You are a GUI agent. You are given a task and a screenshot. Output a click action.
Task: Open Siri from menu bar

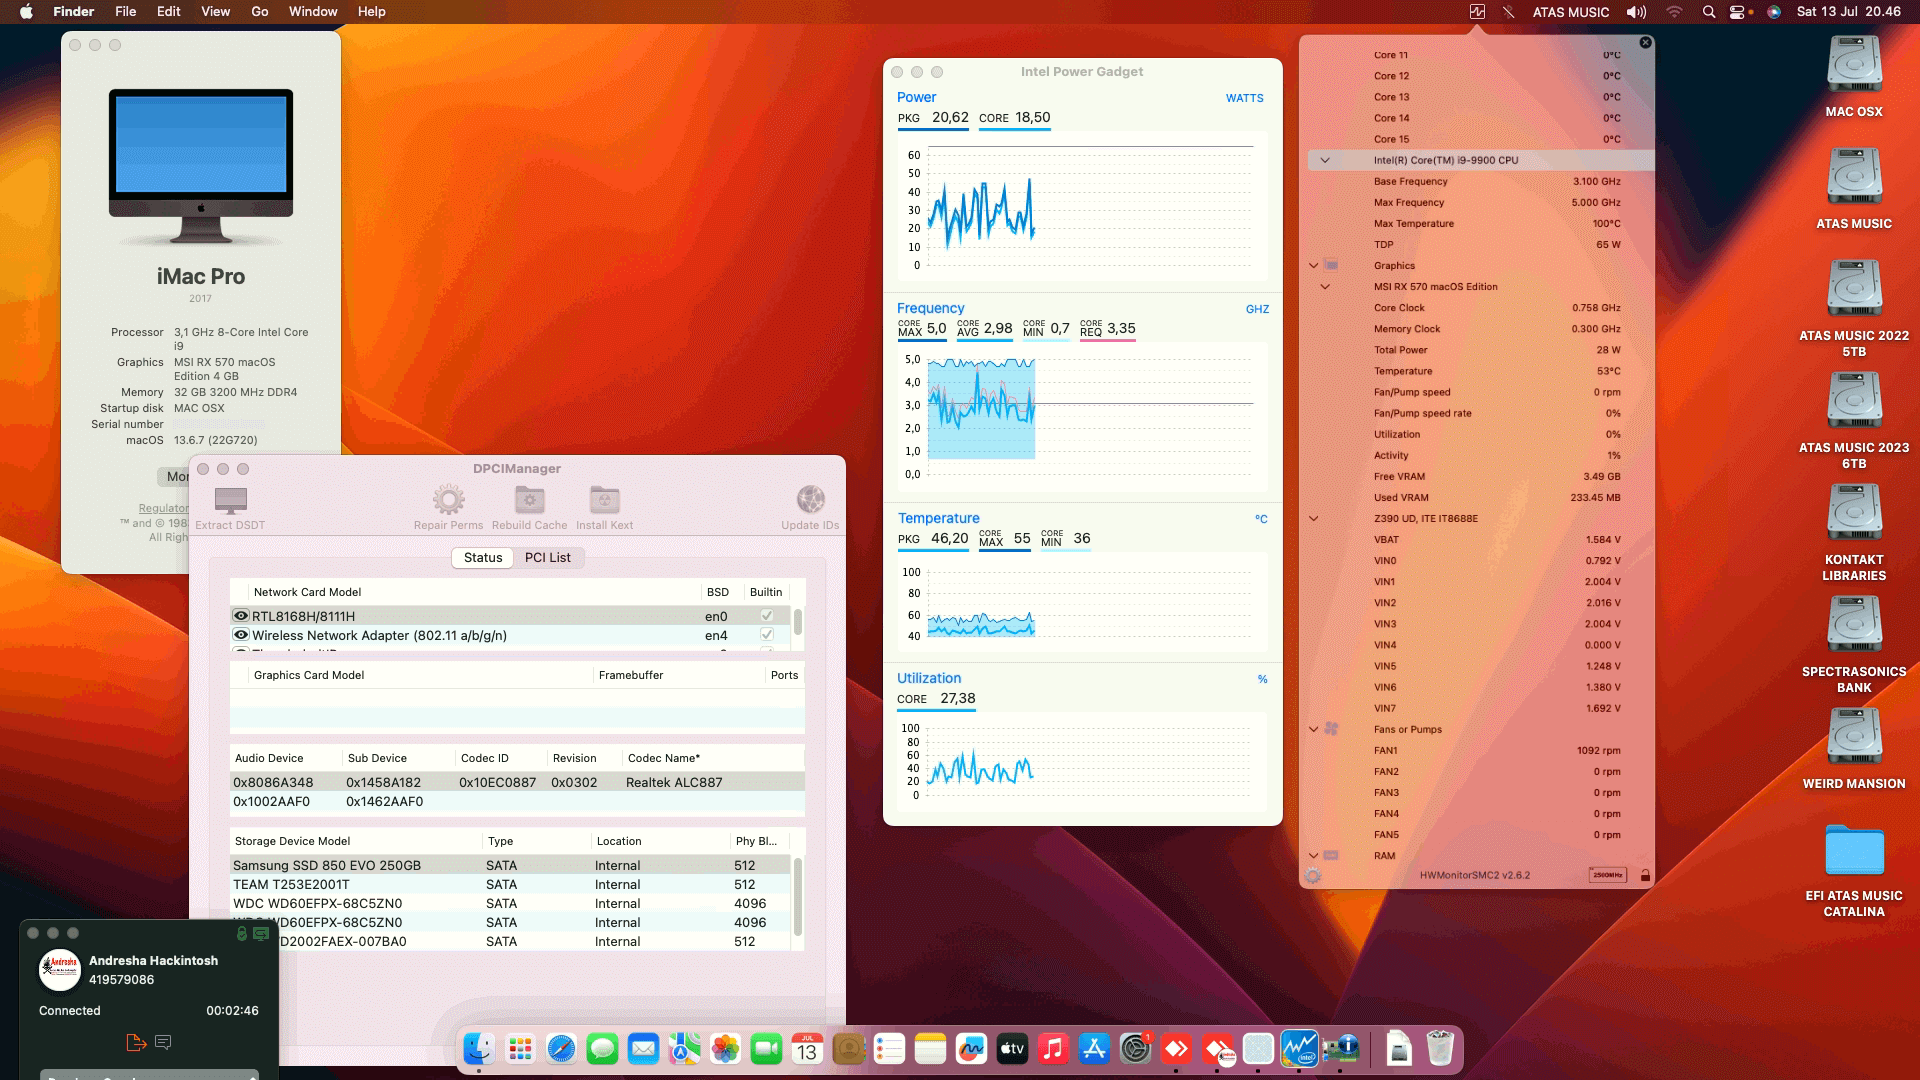[x=1774, y=12]
